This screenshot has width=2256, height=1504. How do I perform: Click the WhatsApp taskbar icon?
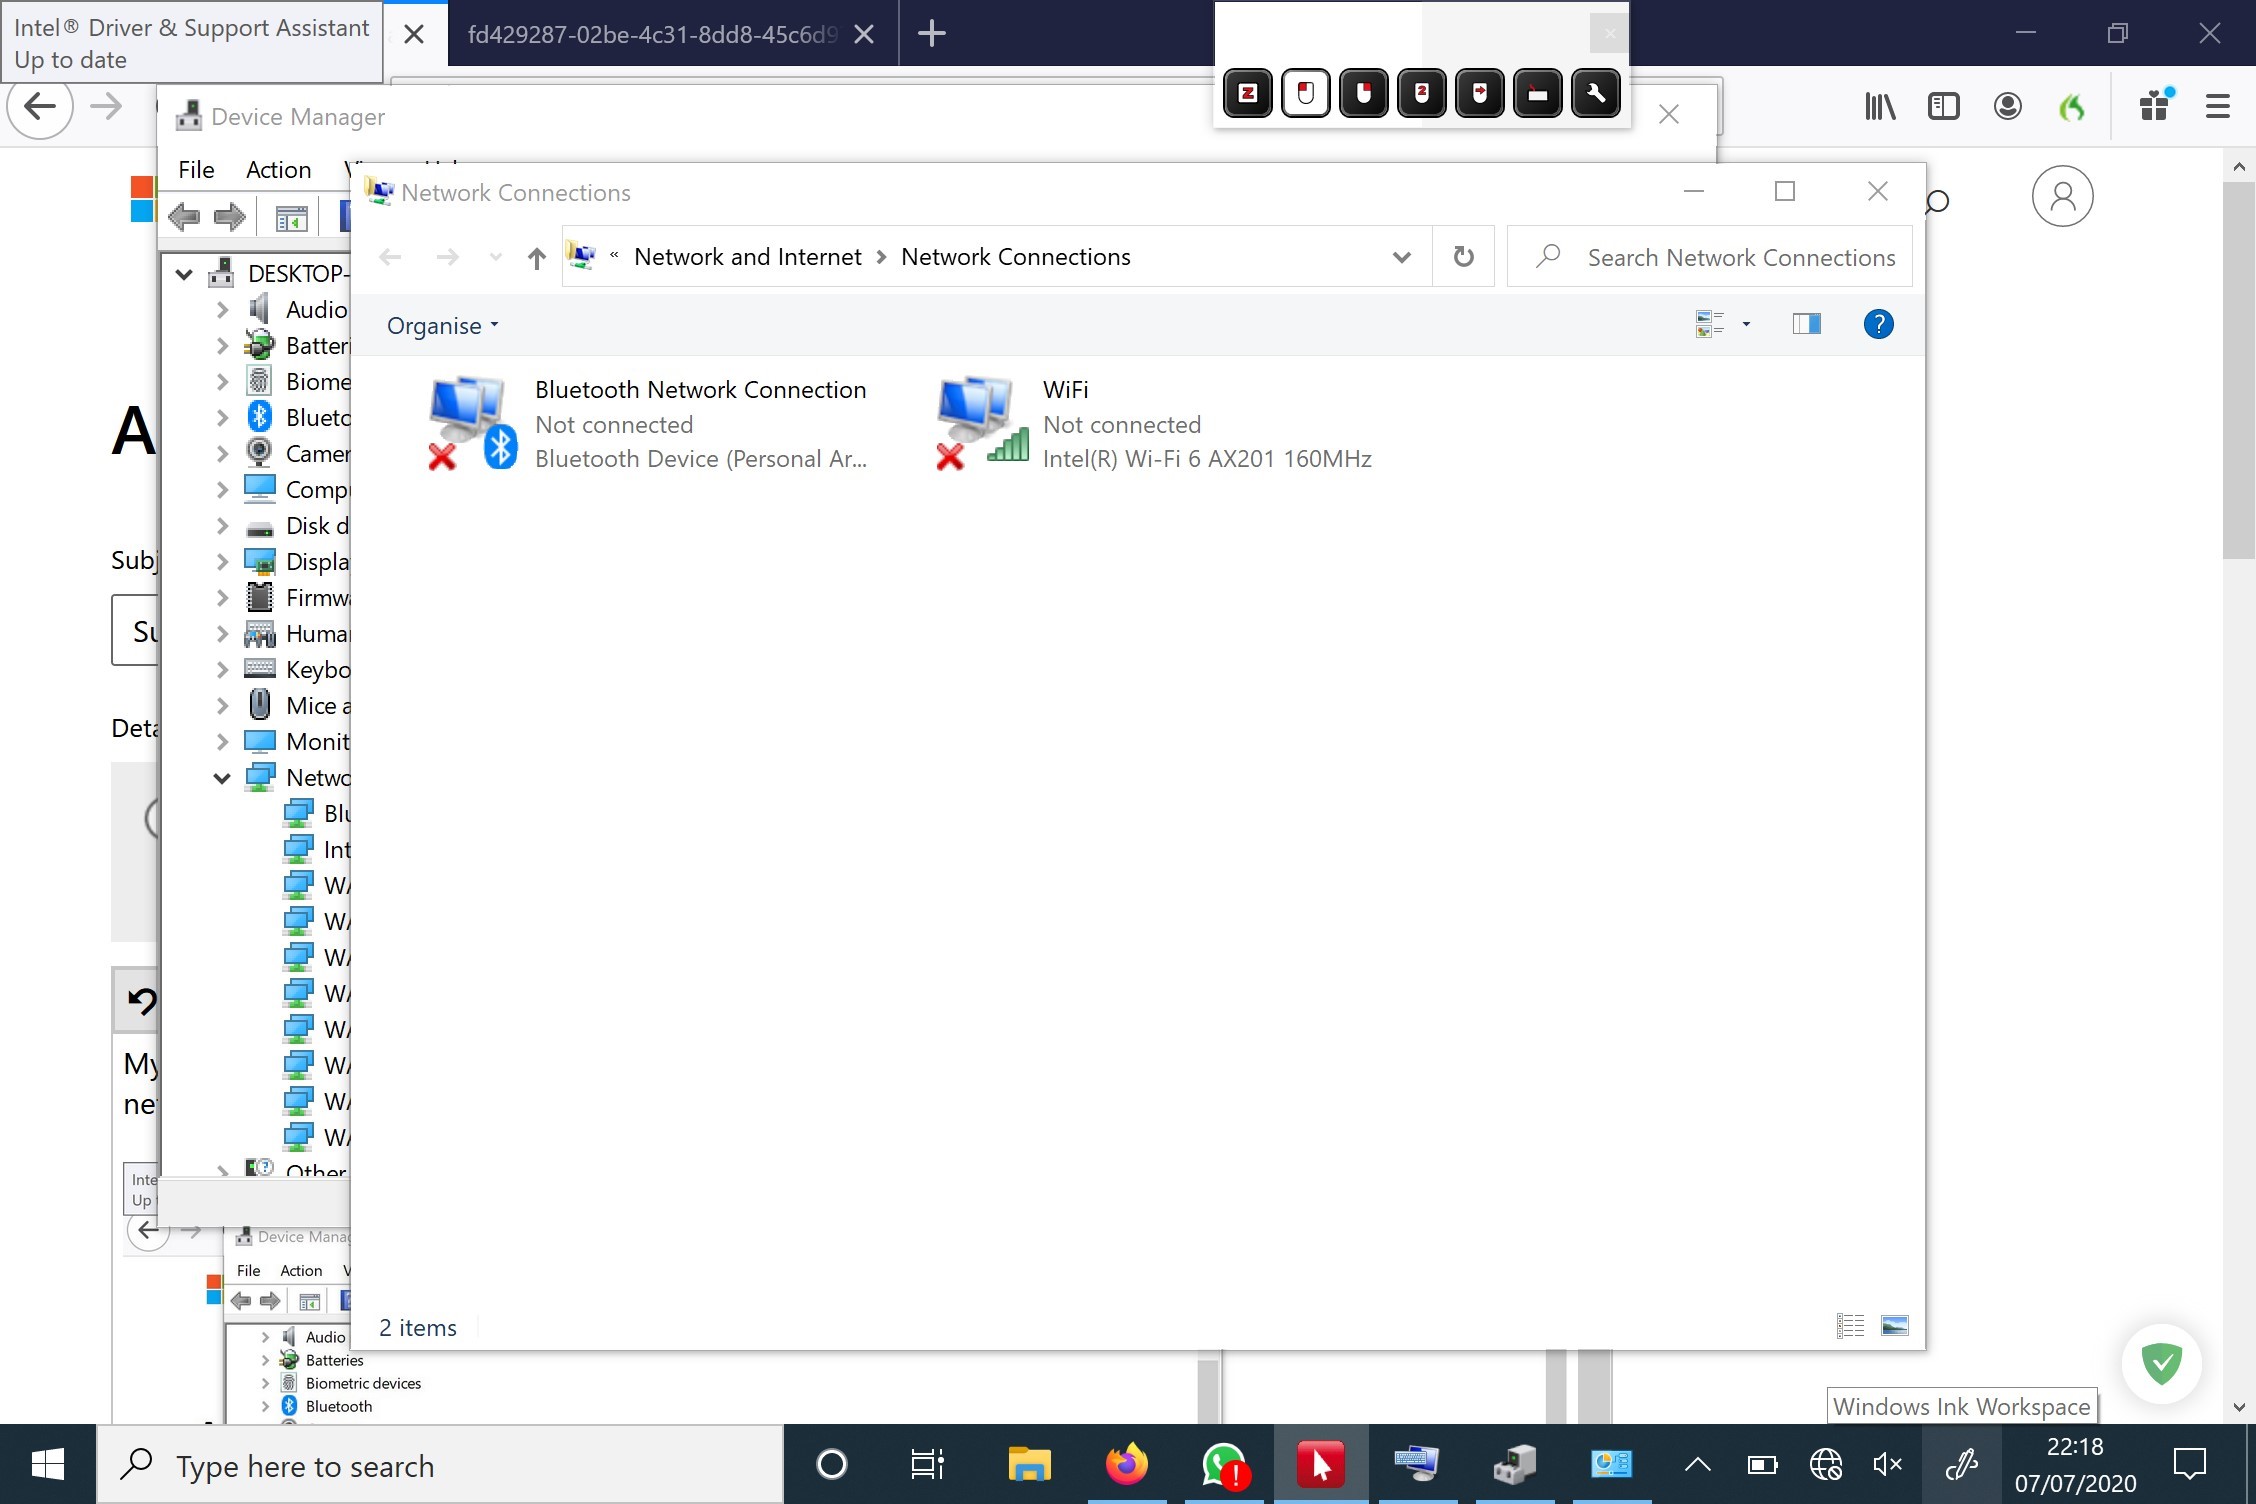click(1224, 1466)
